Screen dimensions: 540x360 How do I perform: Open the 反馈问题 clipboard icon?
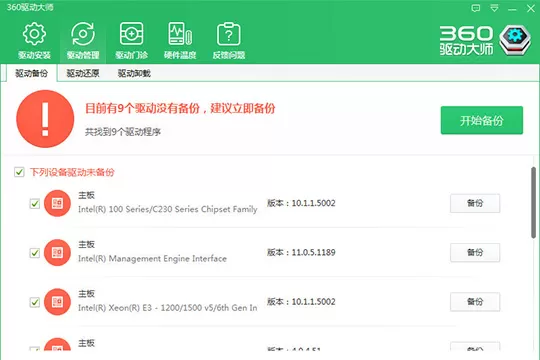coord(229,34)
